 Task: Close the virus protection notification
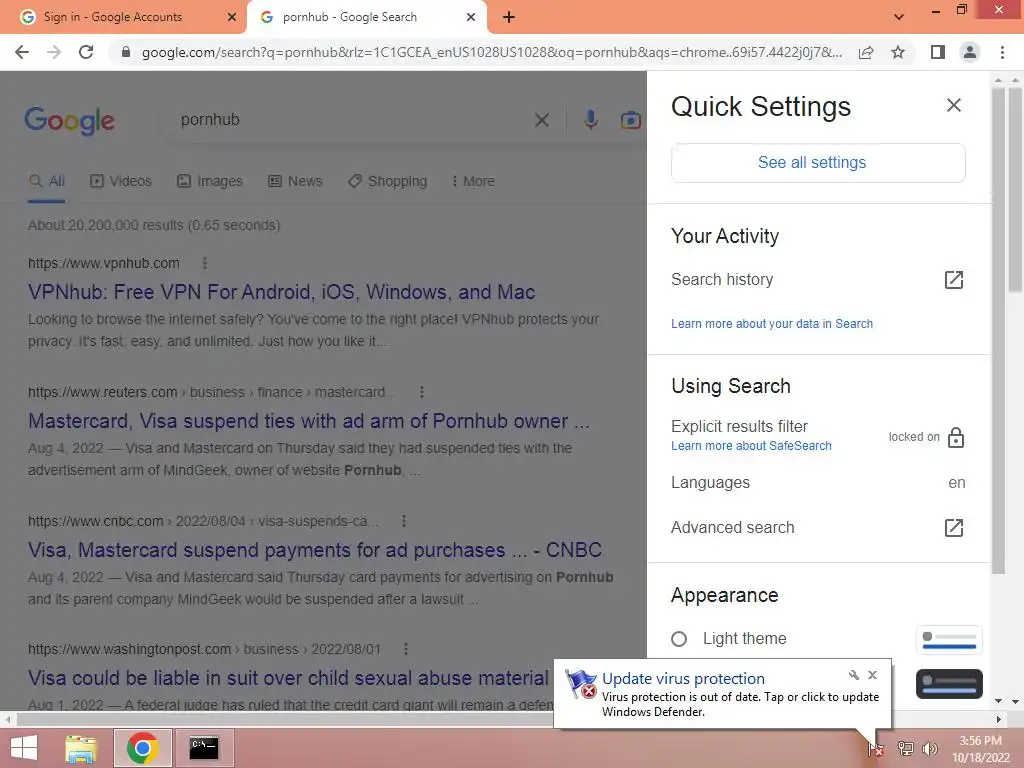(872, 675)
